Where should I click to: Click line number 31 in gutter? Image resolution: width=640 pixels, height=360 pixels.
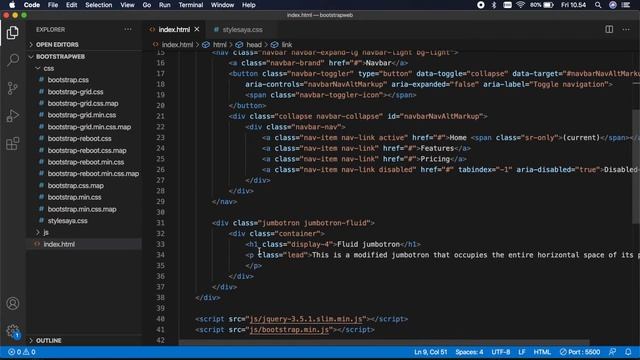coord(160,223)
